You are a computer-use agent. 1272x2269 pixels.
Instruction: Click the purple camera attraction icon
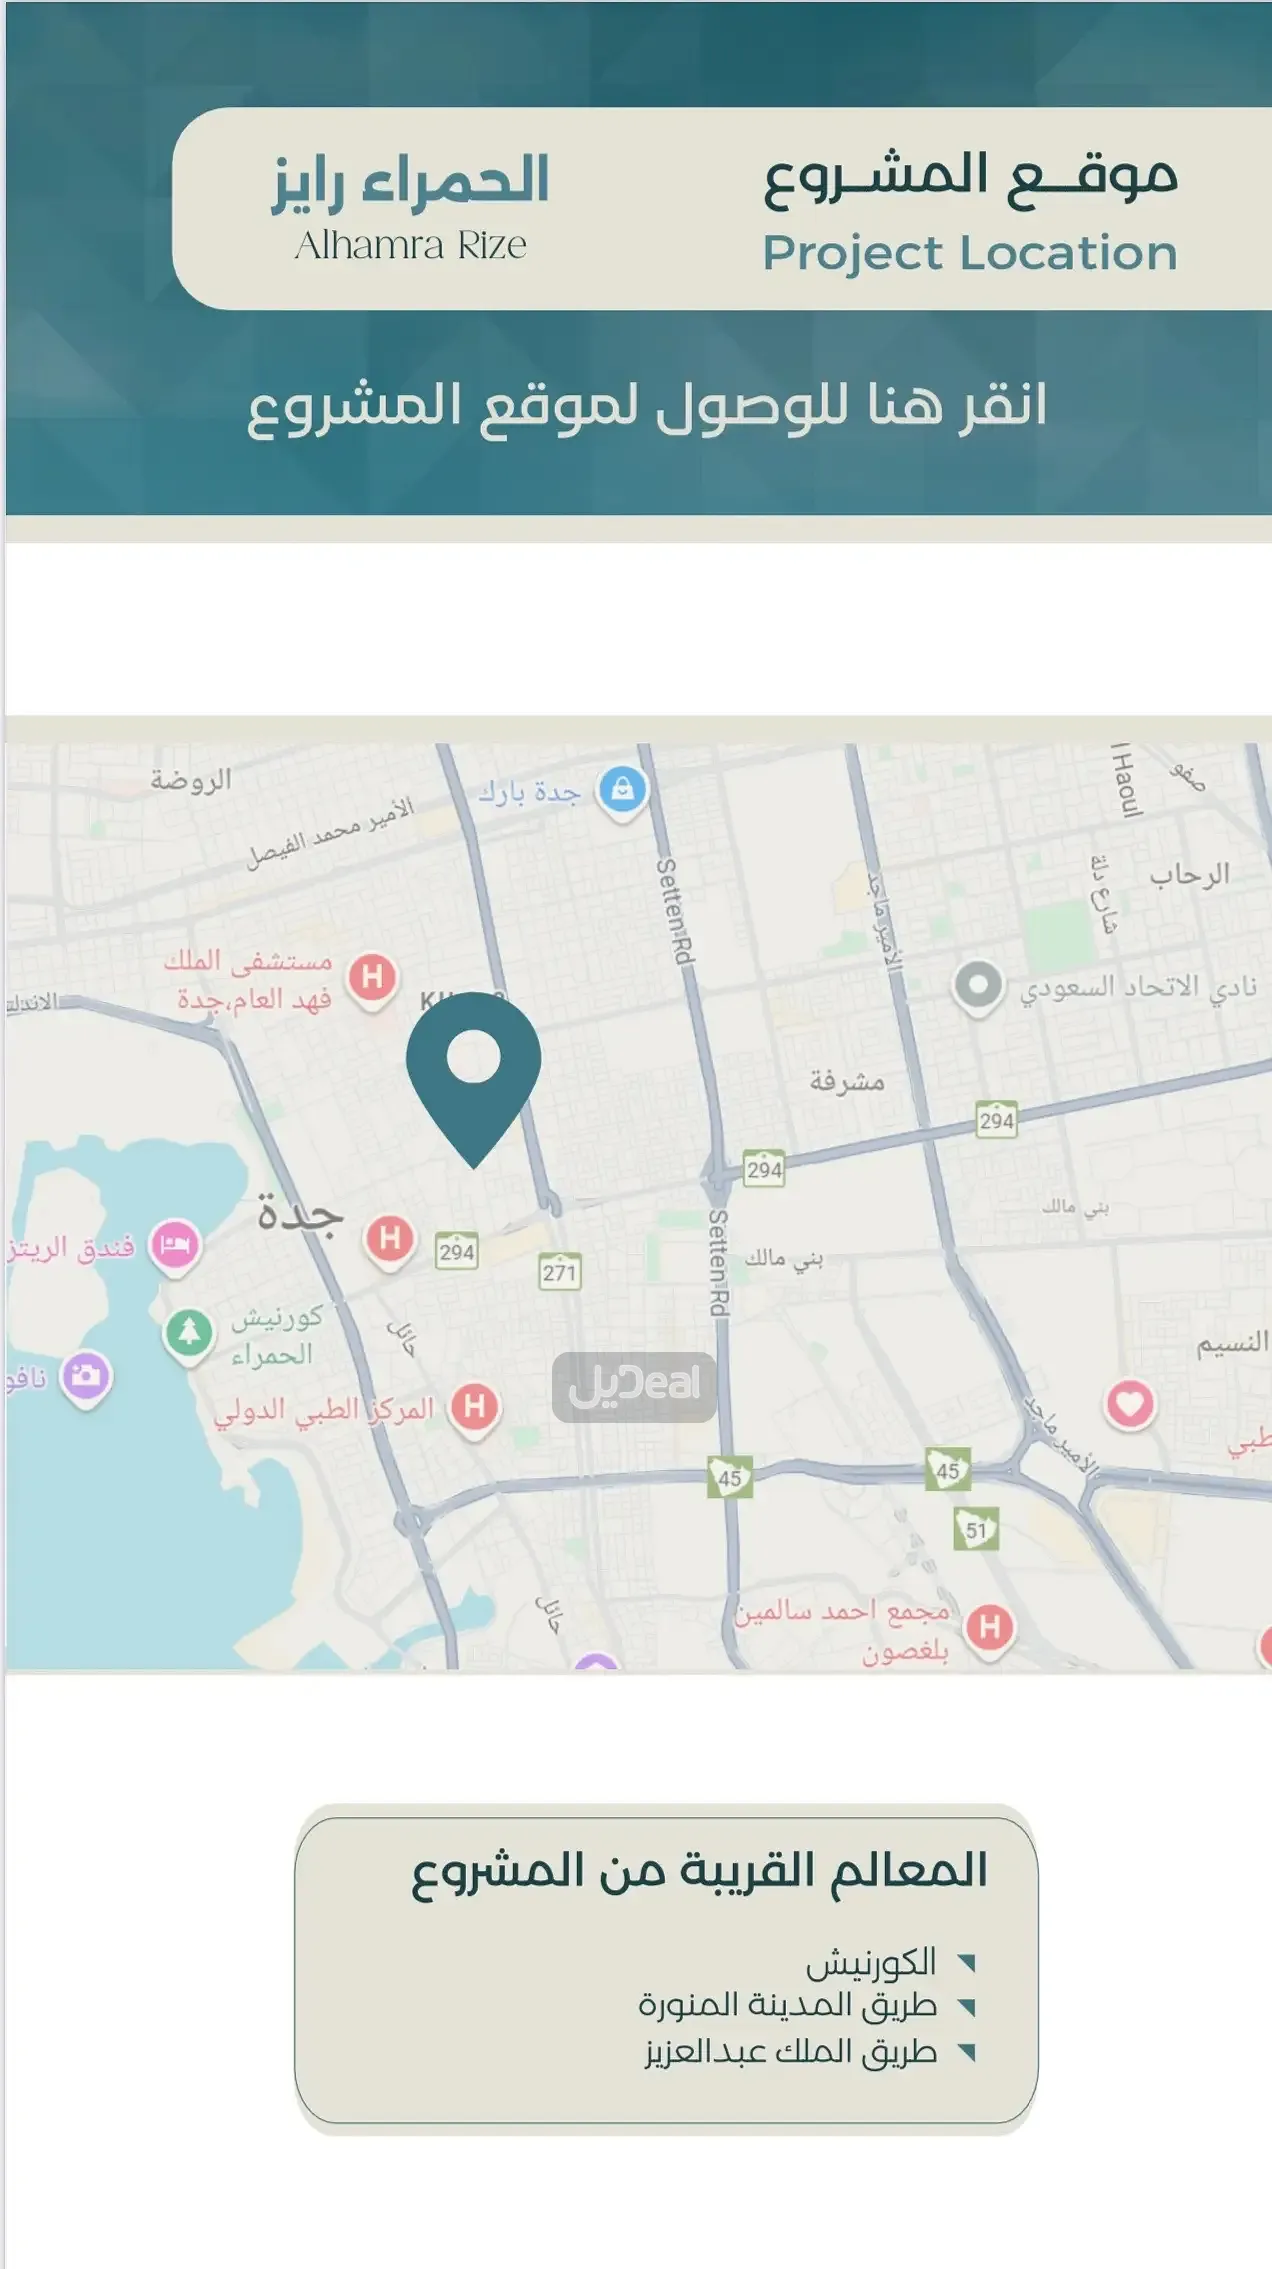tap(87, 1376)
